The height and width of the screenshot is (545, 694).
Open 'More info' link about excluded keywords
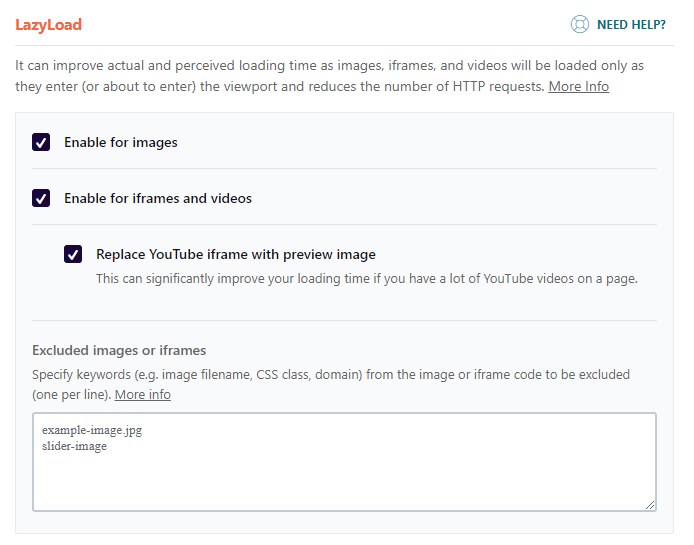(x=143, y=394)
